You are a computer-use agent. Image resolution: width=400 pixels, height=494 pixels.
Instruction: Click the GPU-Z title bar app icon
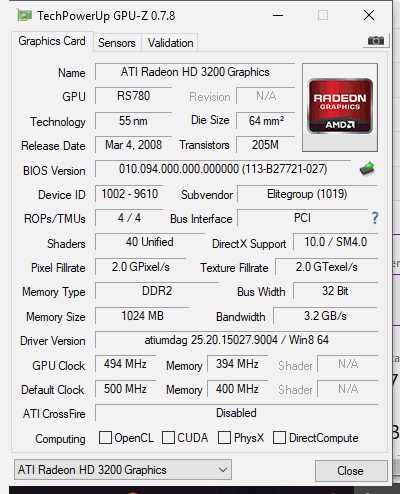[x=24, y=15]
